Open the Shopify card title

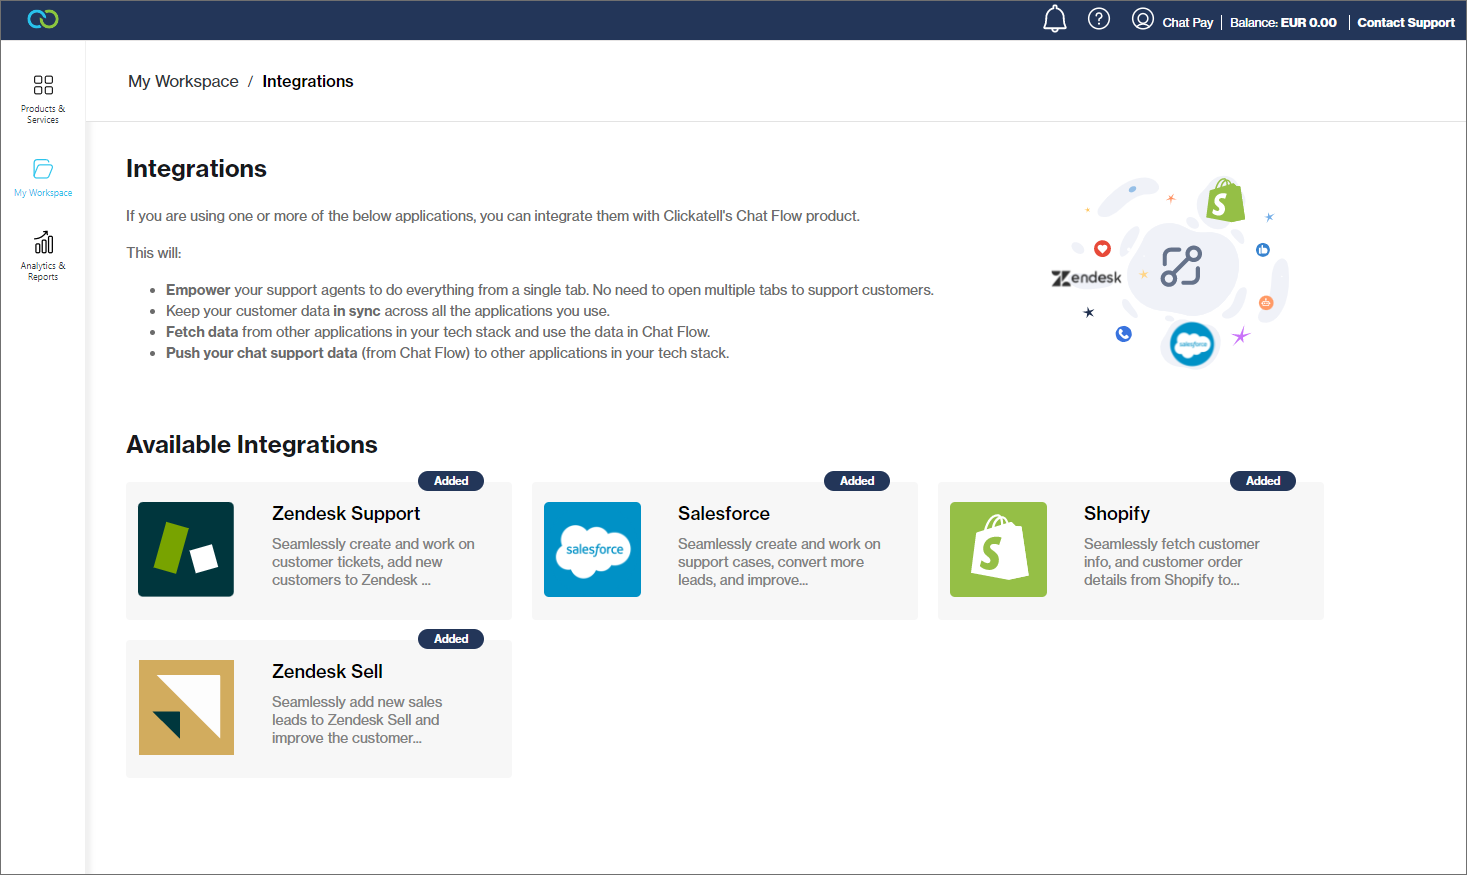[1117, 513]
